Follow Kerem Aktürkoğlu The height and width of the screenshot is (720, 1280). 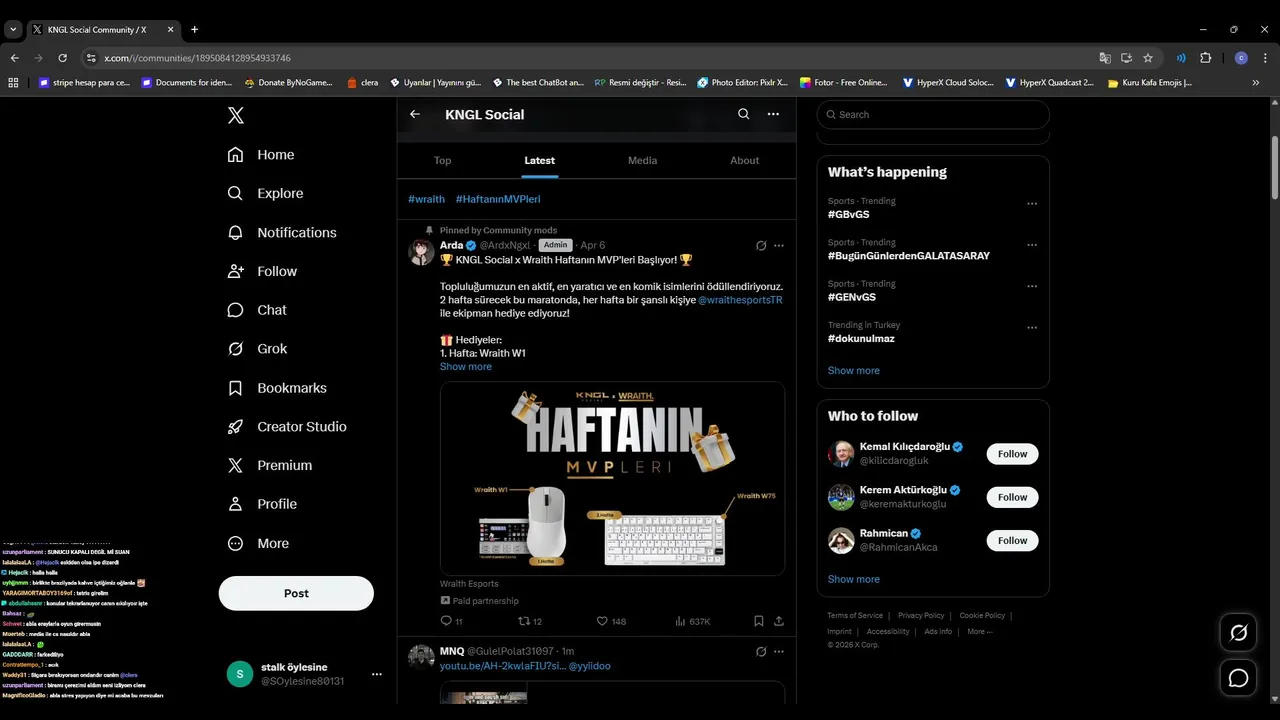tap(1012, 497)
